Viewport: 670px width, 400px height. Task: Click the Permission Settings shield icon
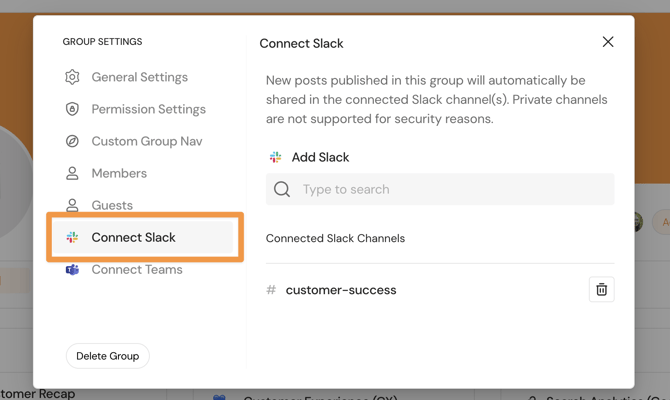72,109
